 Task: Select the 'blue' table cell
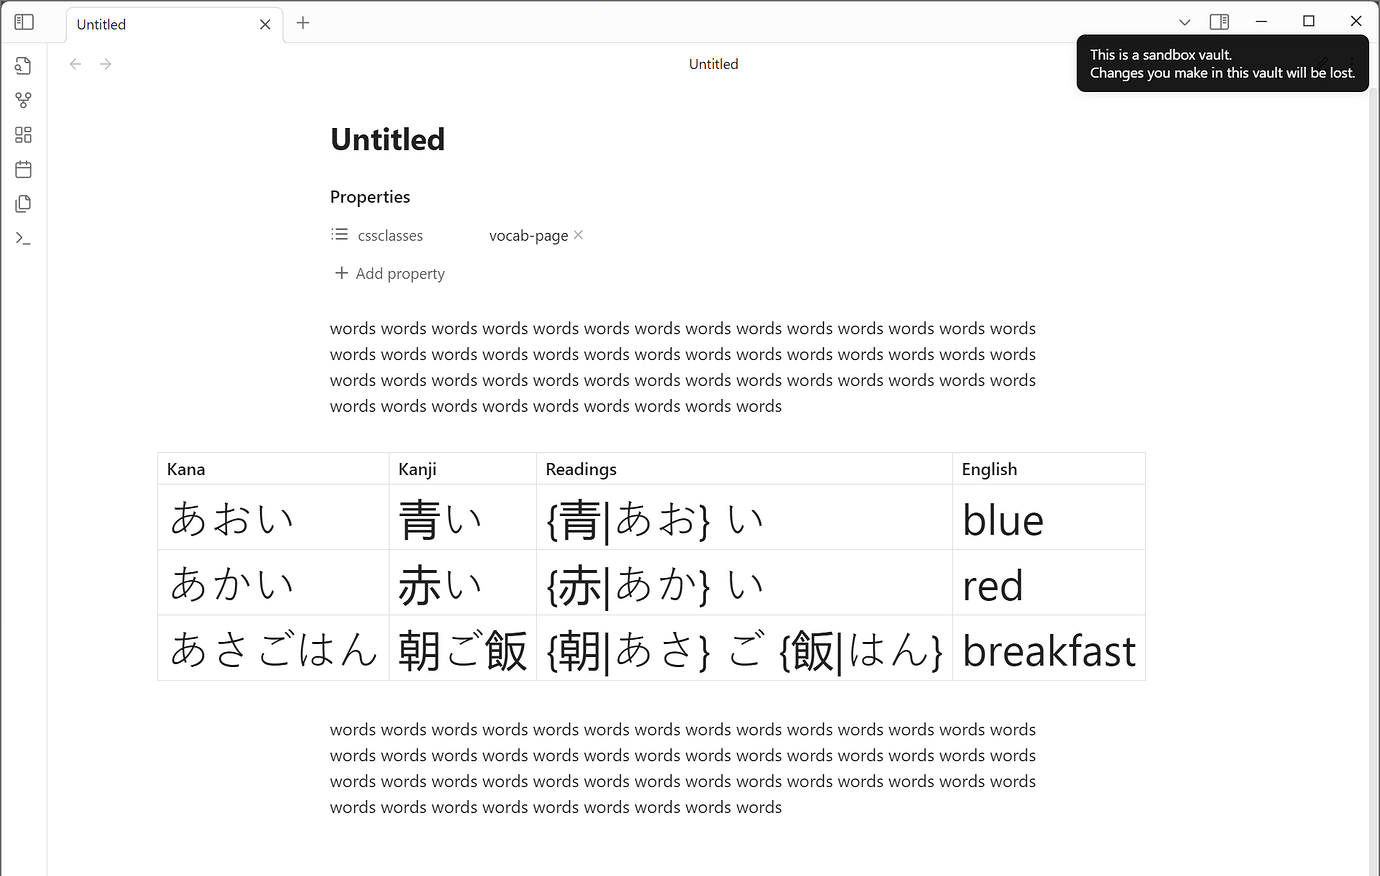point(1049,518)
